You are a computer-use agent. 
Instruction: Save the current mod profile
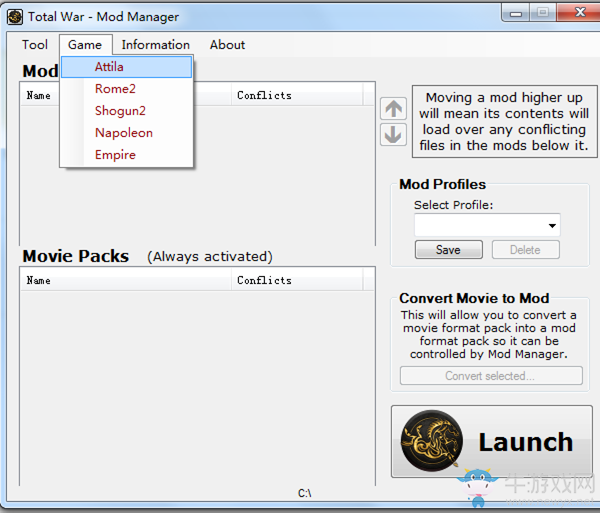click(x=448, y=250)
